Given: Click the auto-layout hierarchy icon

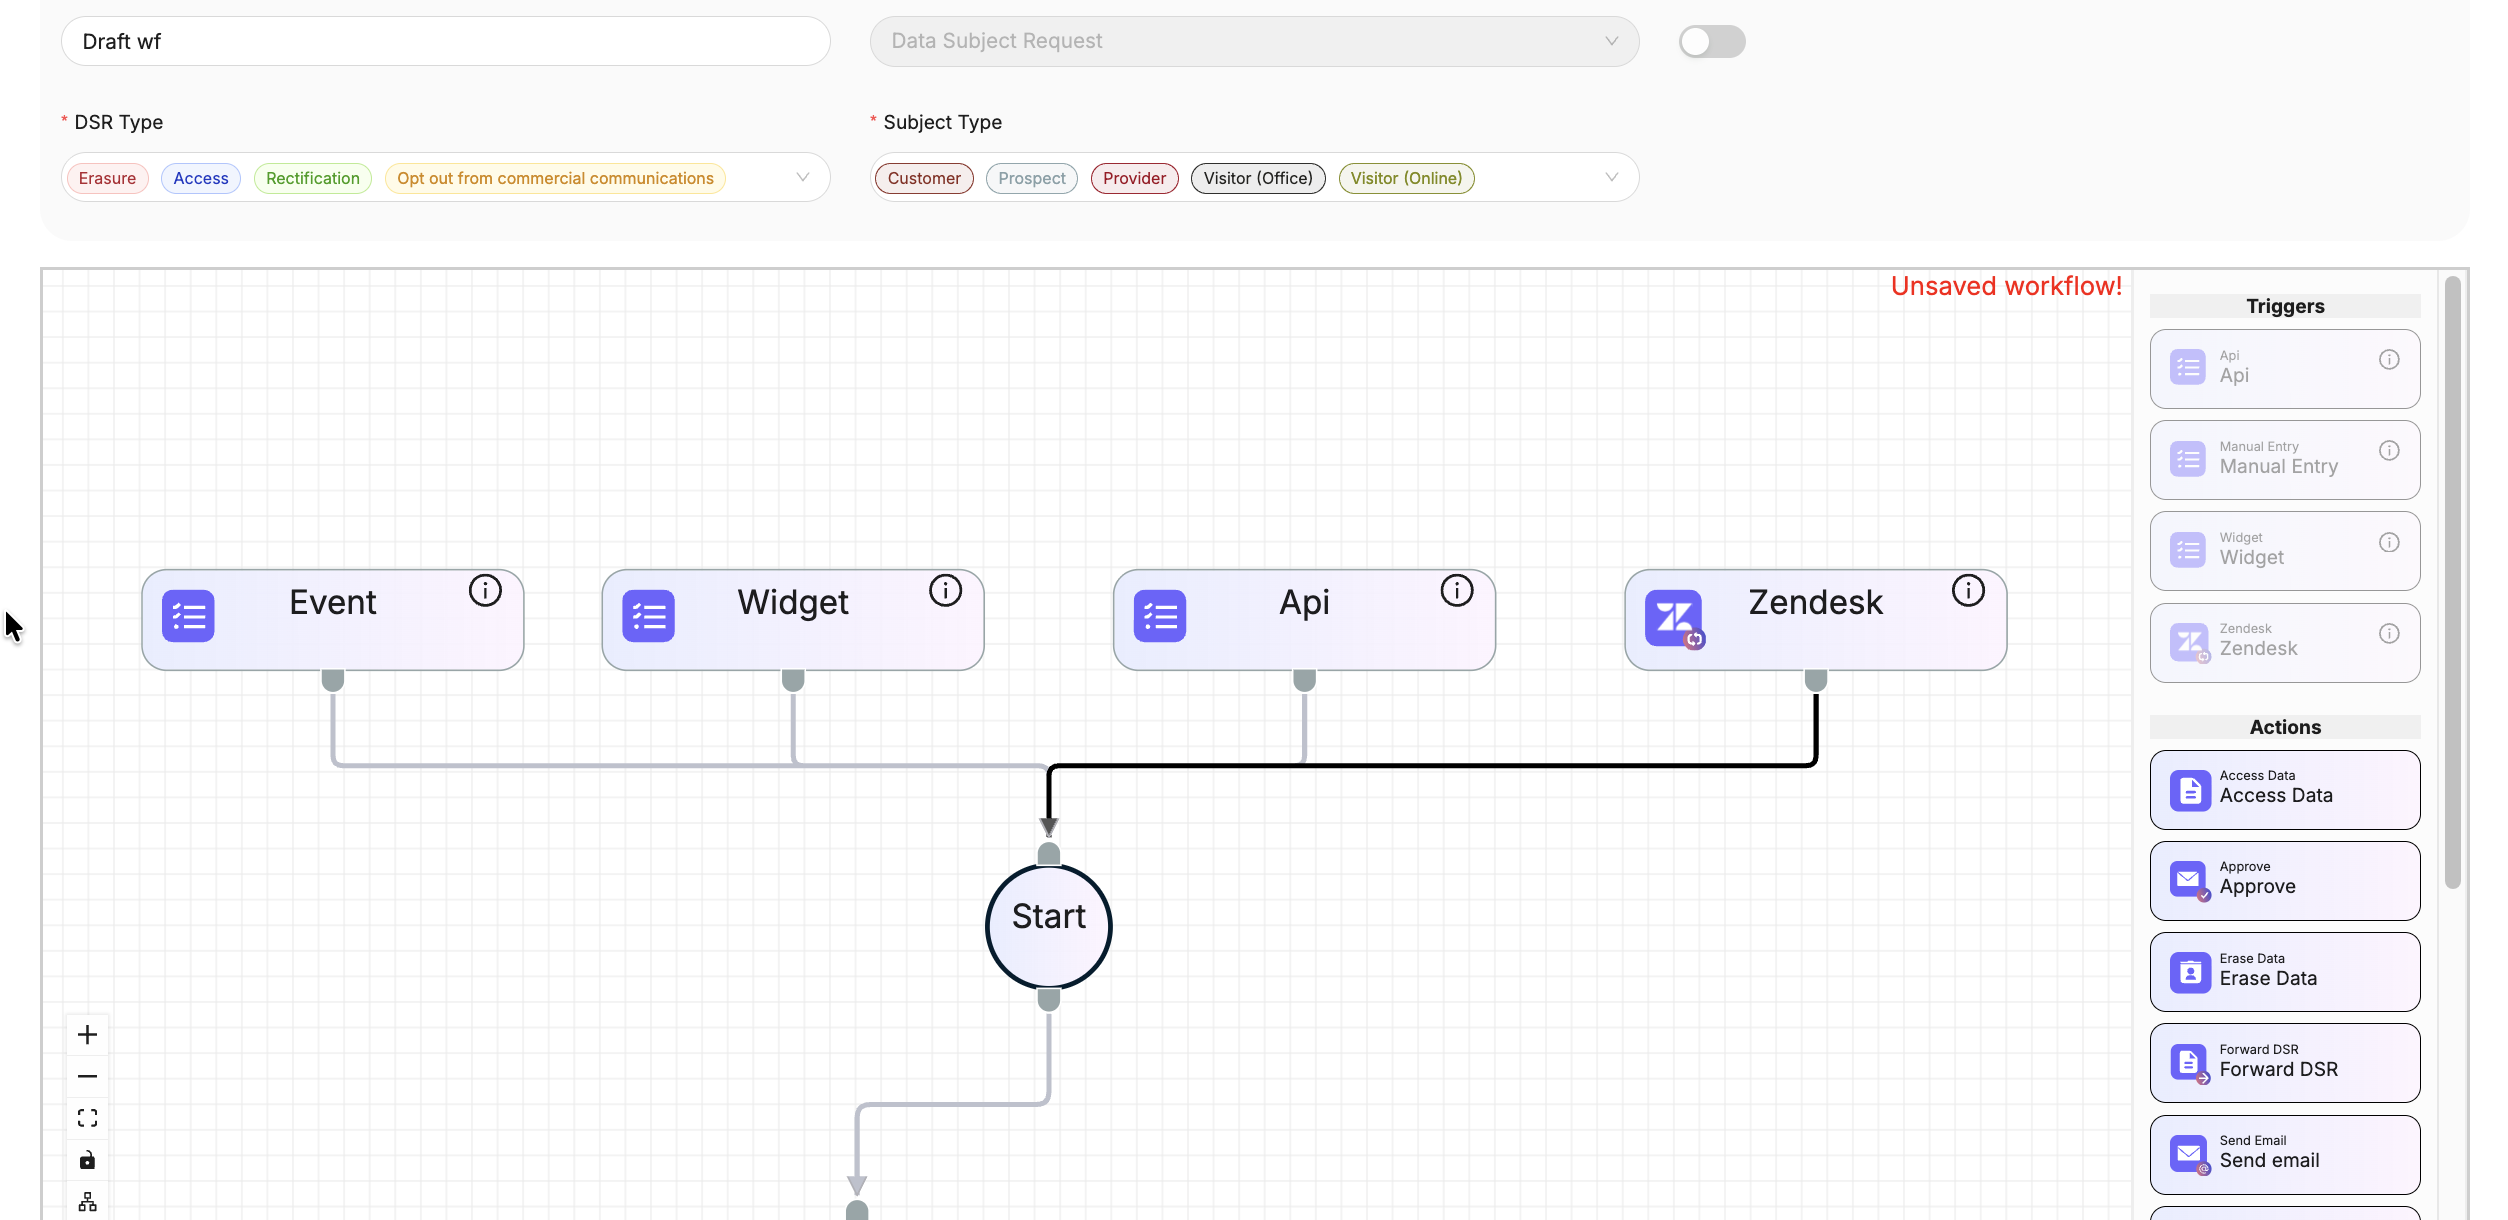Looking at the screenshot, I should pos(88,1201).
